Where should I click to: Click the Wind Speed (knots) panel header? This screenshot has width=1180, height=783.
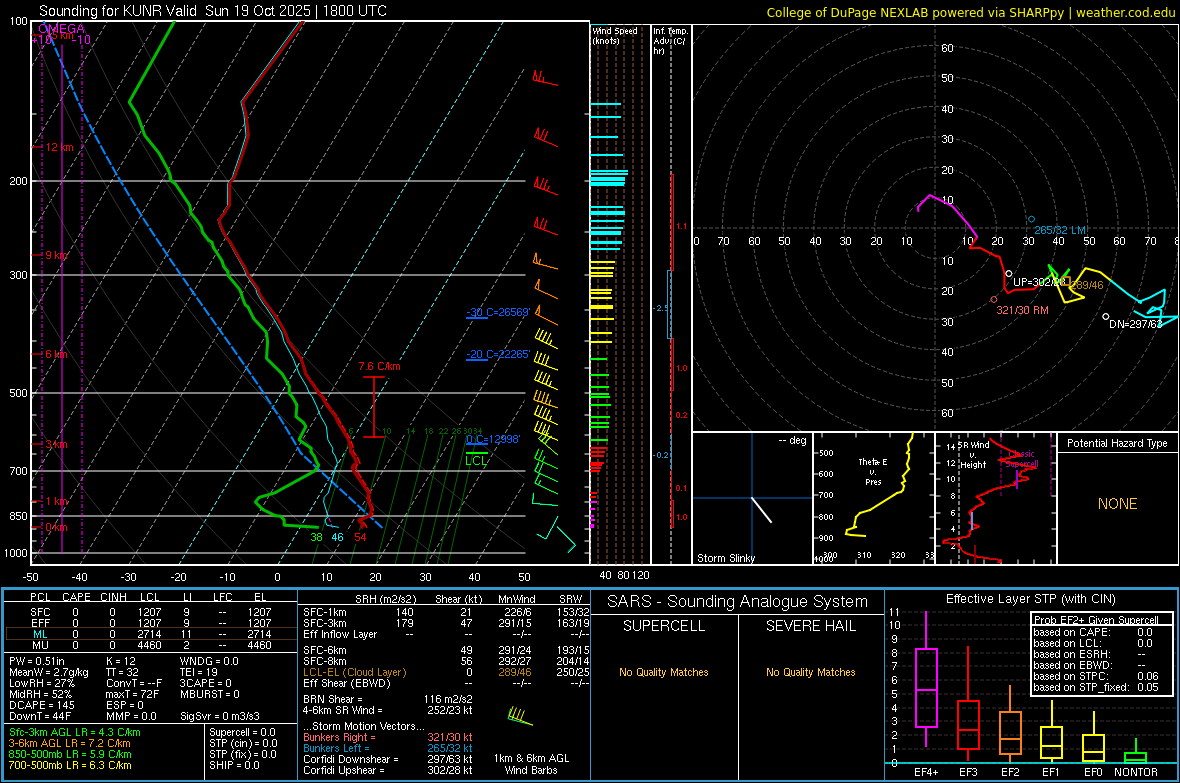[614, 35]
